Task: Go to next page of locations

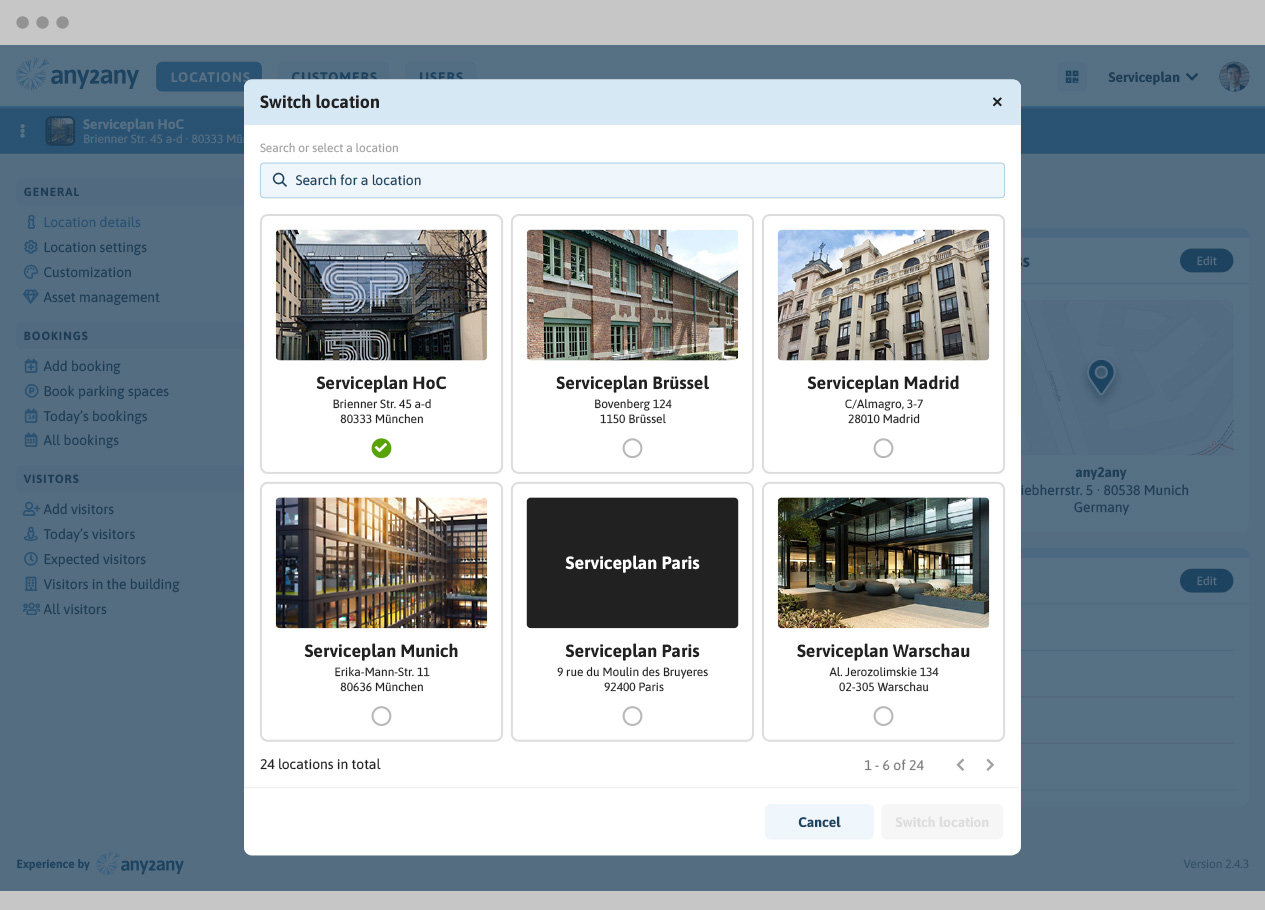Action: click(990, 765)
